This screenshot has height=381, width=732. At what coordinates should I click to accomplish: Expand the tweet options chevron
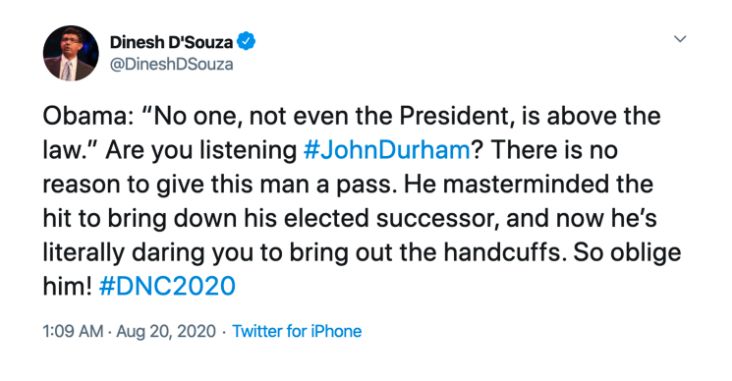680,39
